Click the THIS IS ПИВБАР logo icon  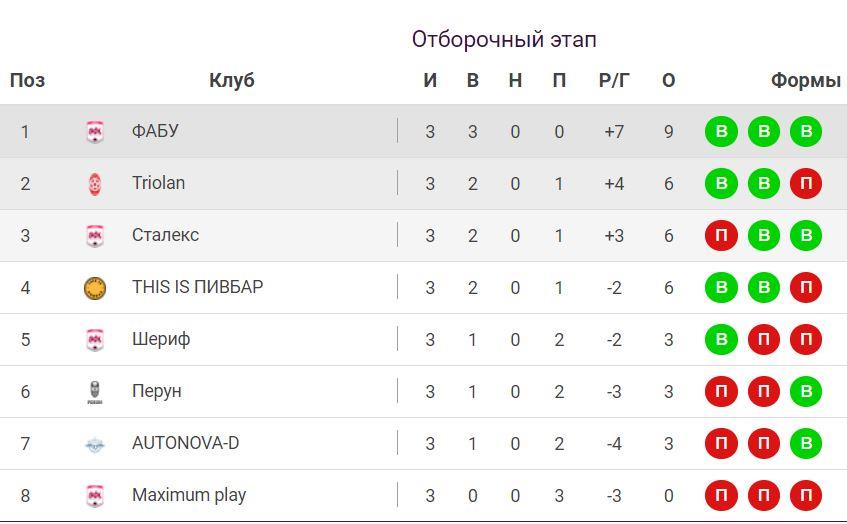point(95,288)
